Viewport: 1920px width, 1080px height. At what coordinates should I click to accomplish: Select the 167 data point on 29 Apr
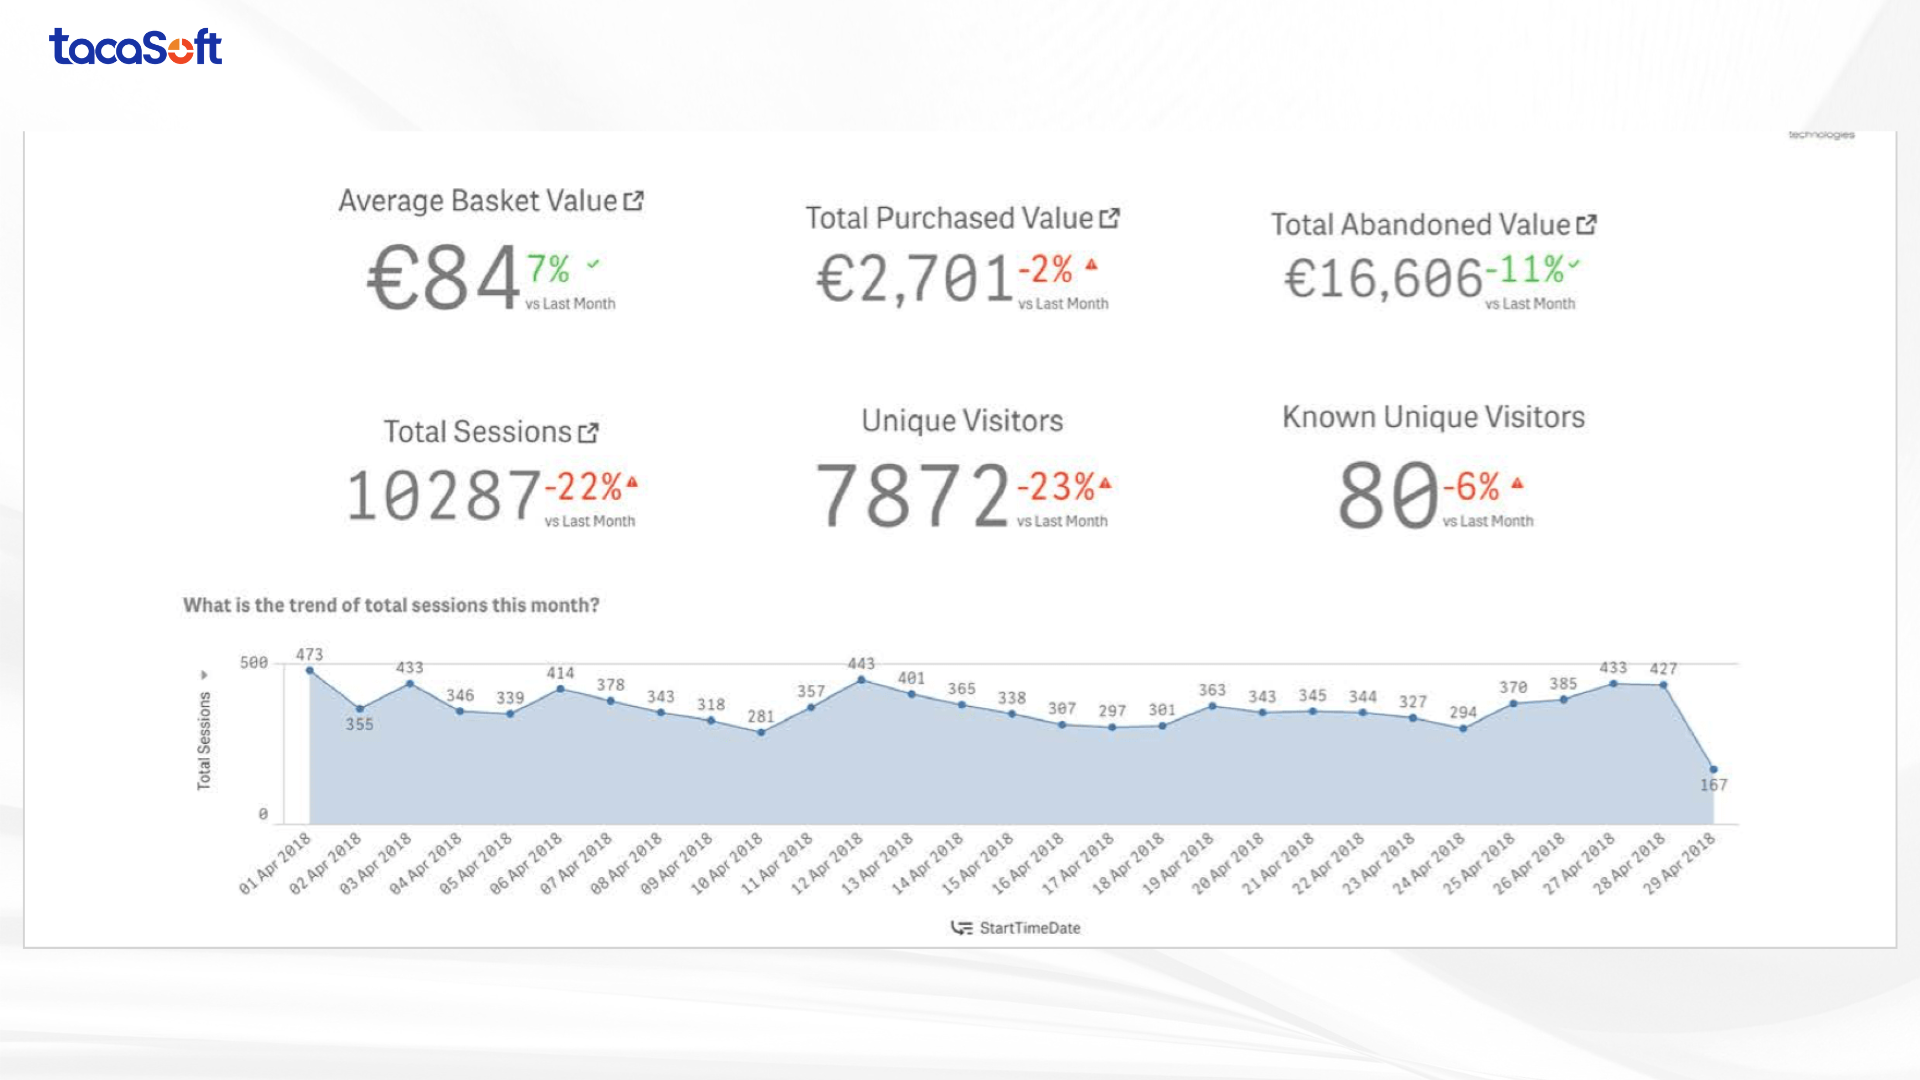pyautogui.click(x=1714, y=769)
